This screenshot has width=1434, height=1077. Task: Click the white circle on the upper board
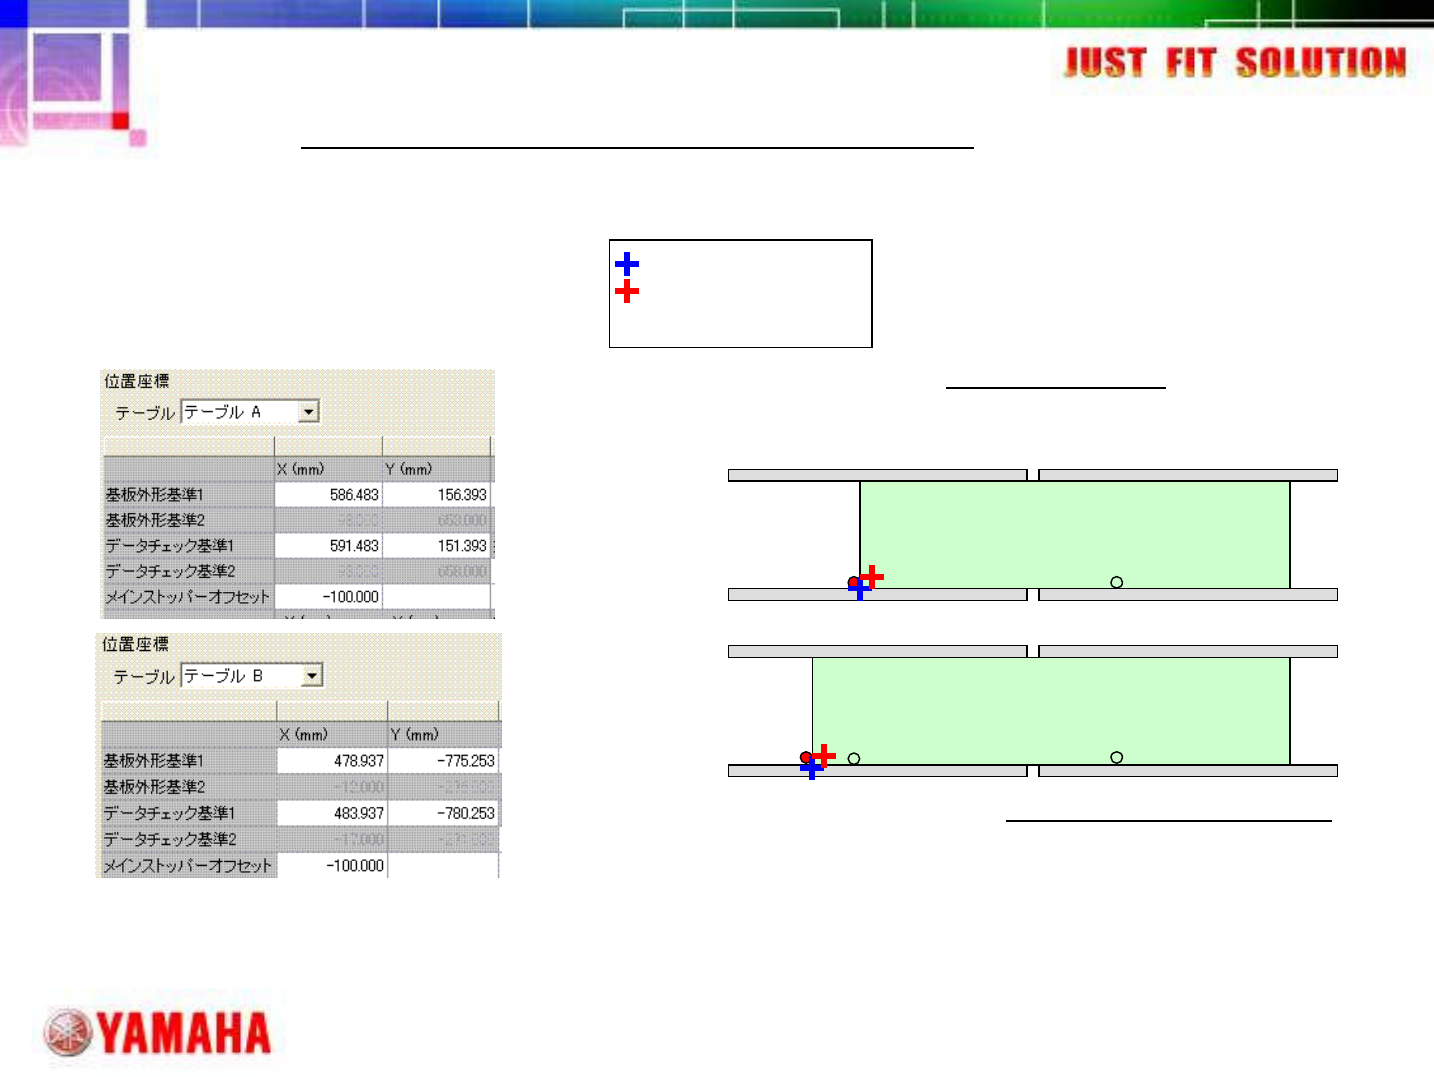coord(1117,582)
